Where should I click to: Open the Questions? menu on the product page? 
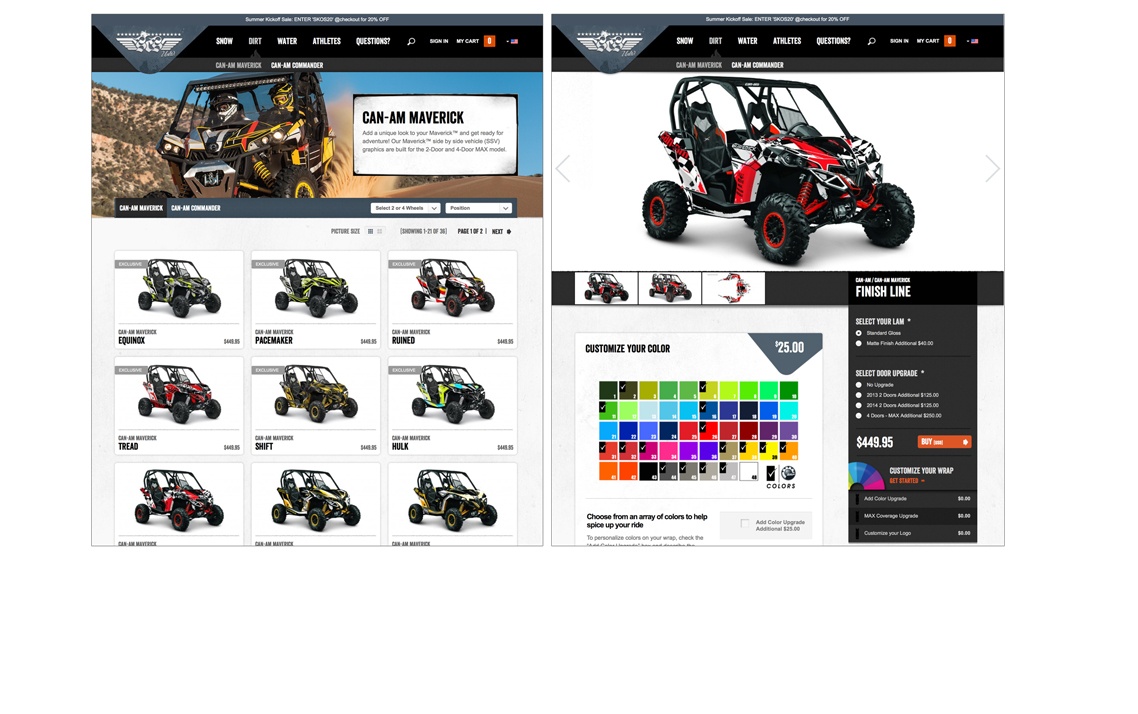(833, 41)
